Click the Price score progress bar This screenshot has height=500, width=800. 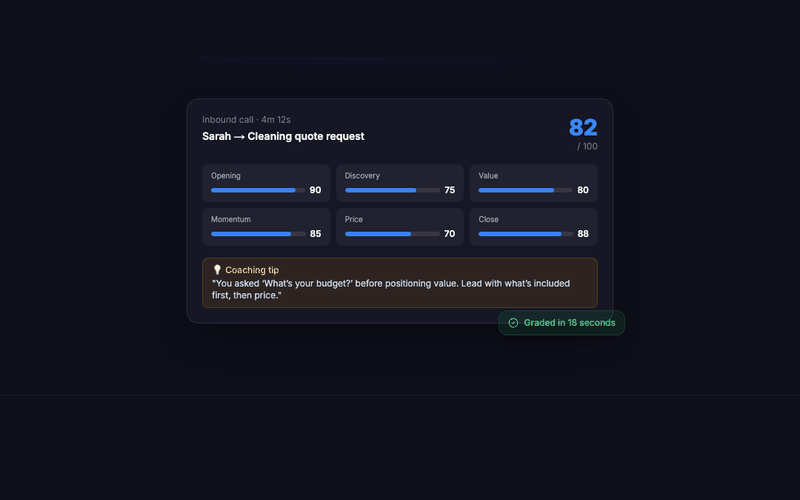click(x=392, y=234)
